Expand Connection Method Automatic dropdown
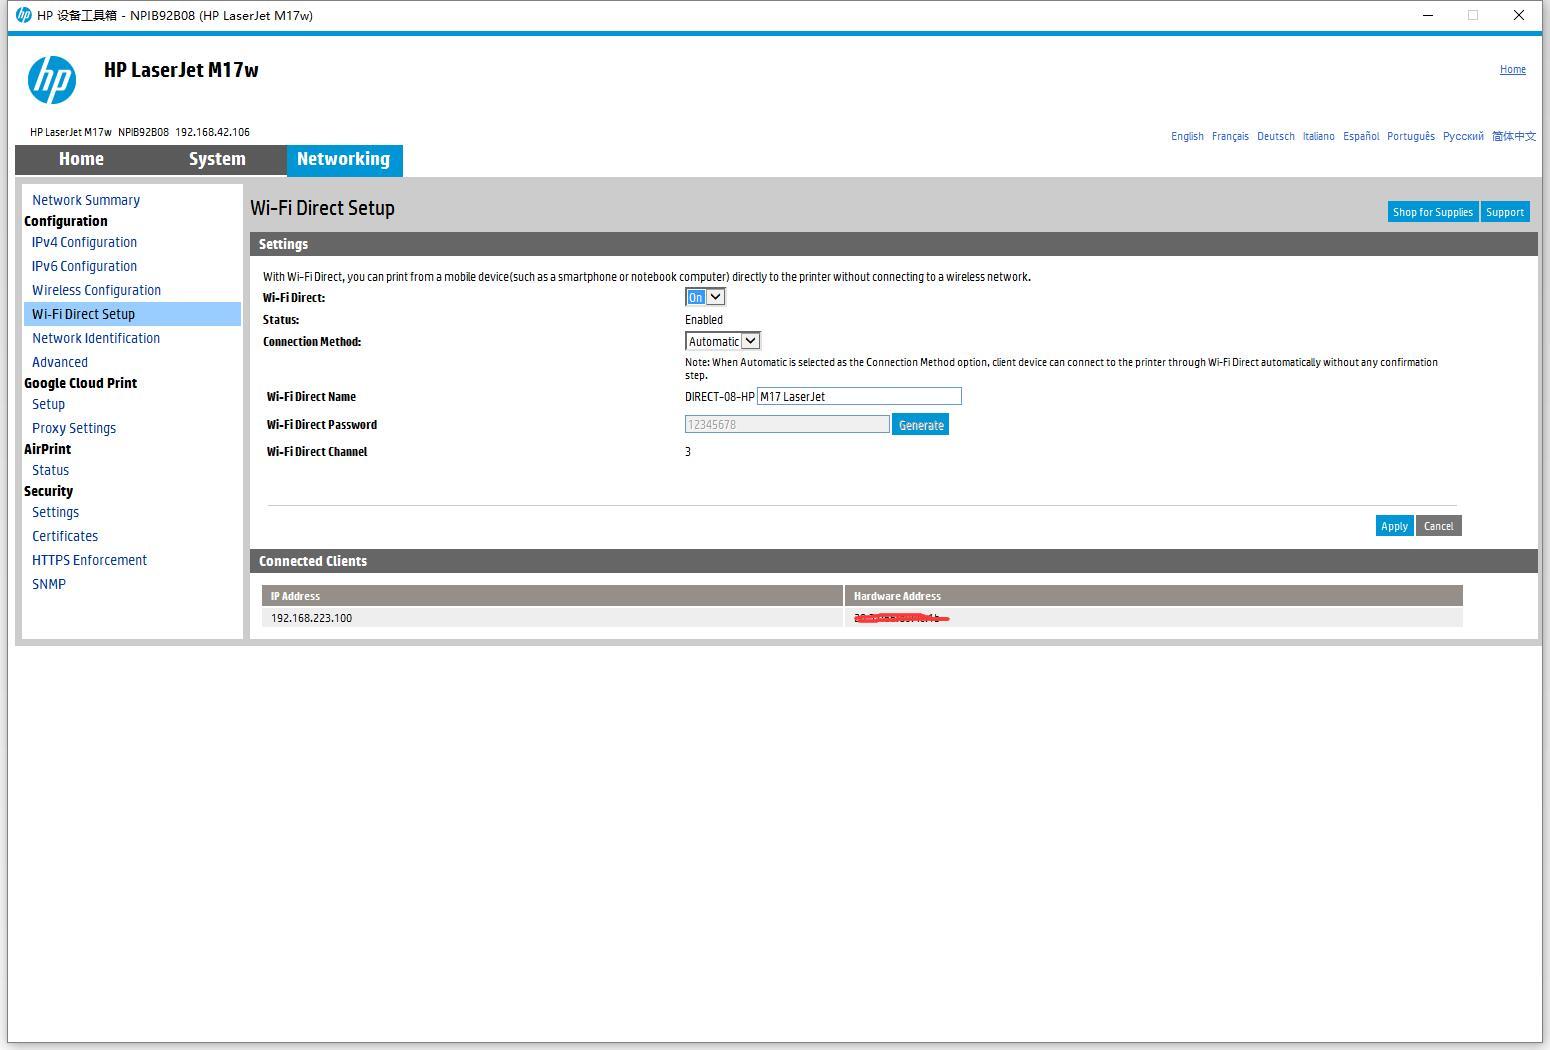This screenshot has width=1550, height=1050. coord(723,341)
